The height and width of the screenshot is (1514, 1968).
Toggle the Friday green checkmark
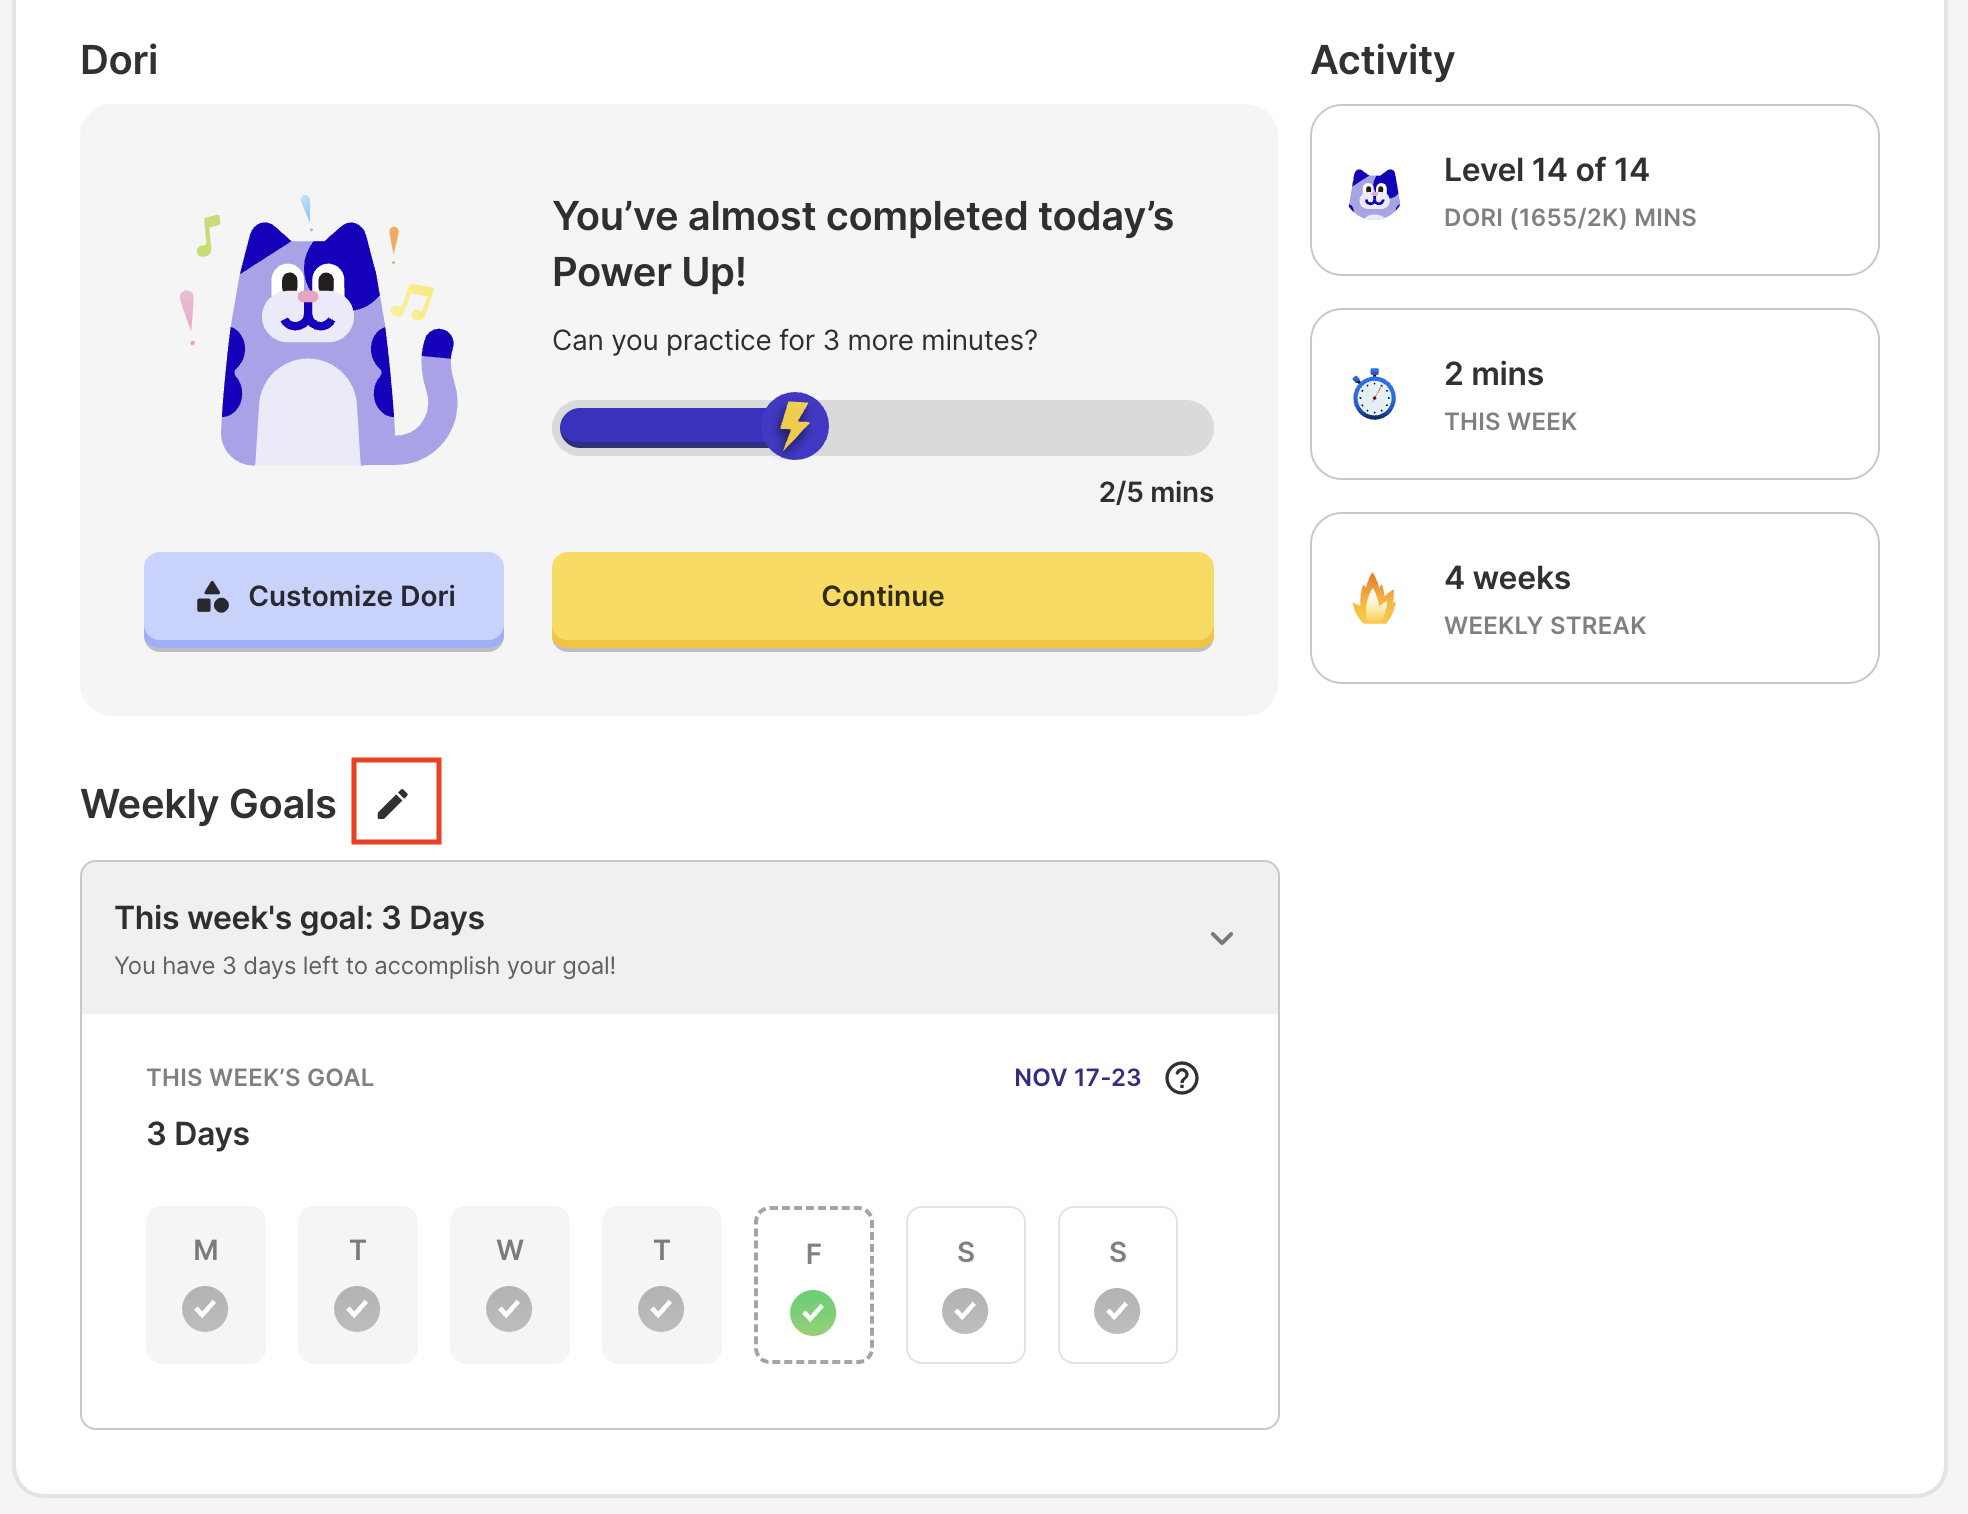[x=813, y=1311]
